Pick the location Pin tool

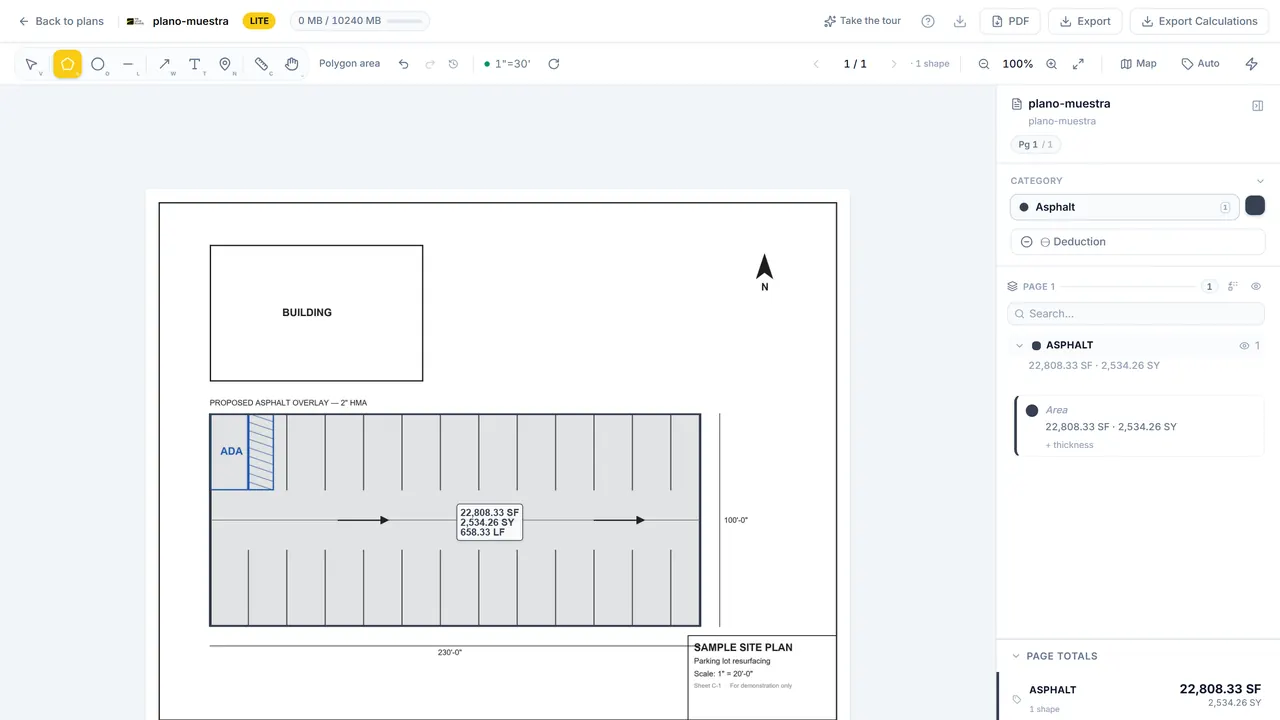(225, 64)
